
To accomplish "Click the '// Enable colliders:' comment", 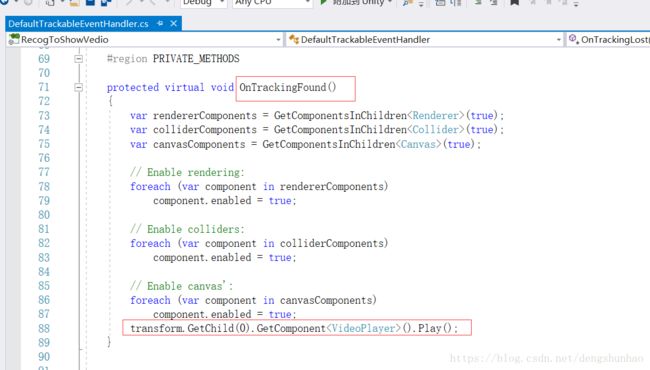I will (x=187, y=229).
